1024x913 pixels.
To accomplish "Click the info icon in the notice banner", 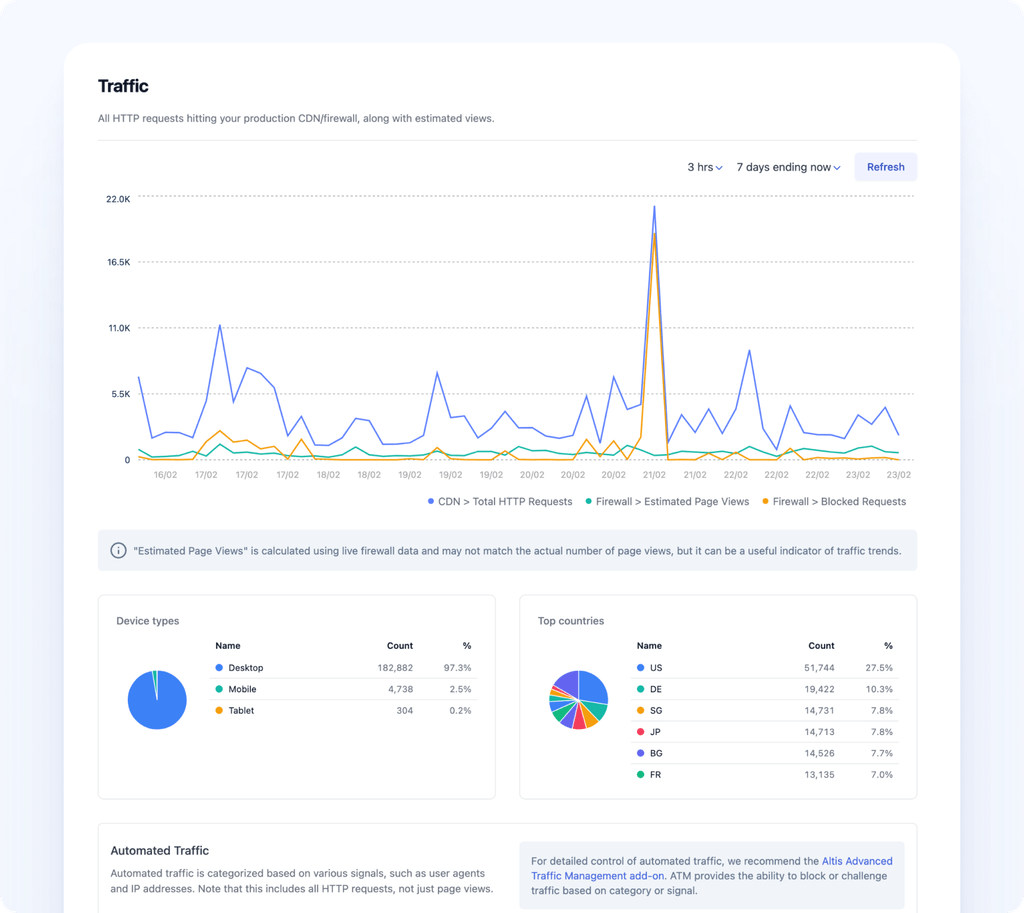I will [x=119, y=551].
